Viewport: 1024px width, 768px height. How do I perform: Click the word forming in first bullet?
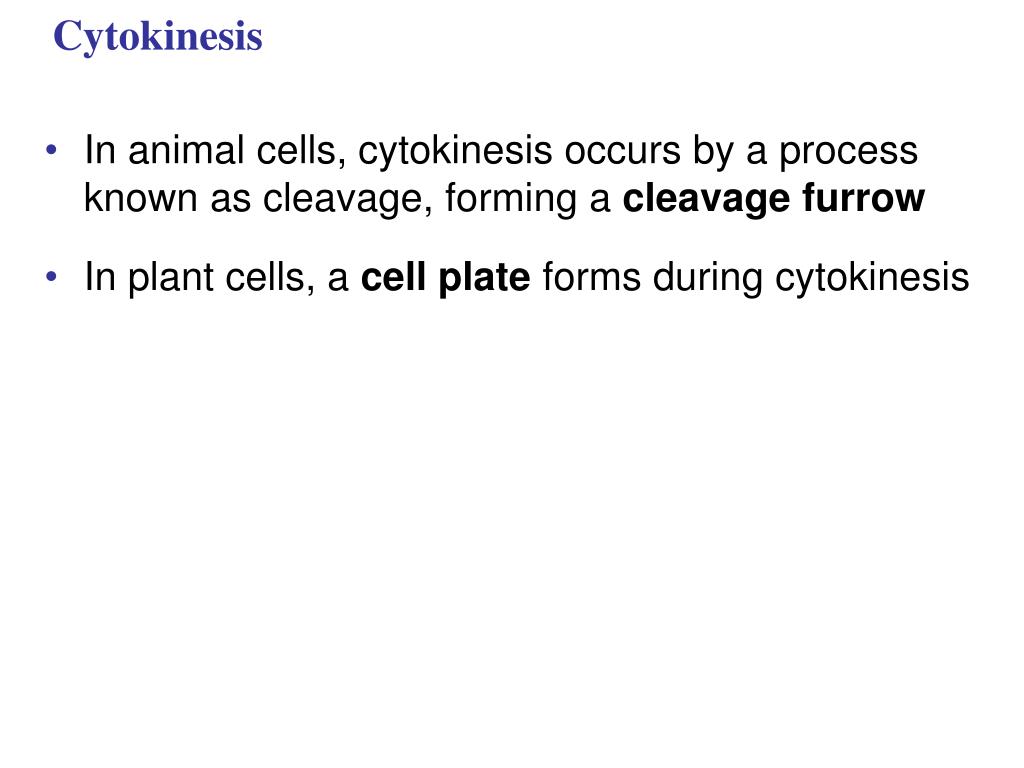pyautogui.click(x=511, y=200)
